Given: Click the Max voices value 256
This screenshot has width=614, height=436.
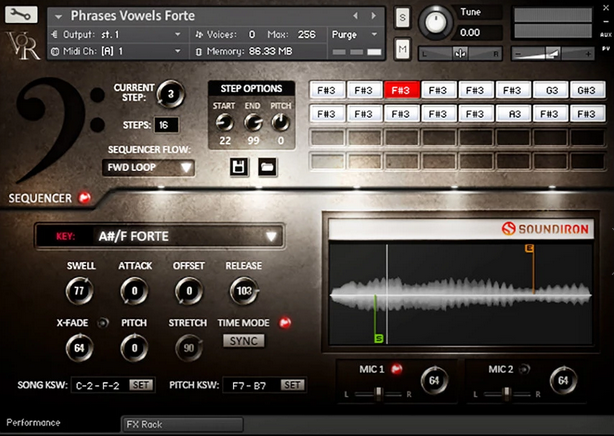Looking at the screenshot, I should click(306, 34).
